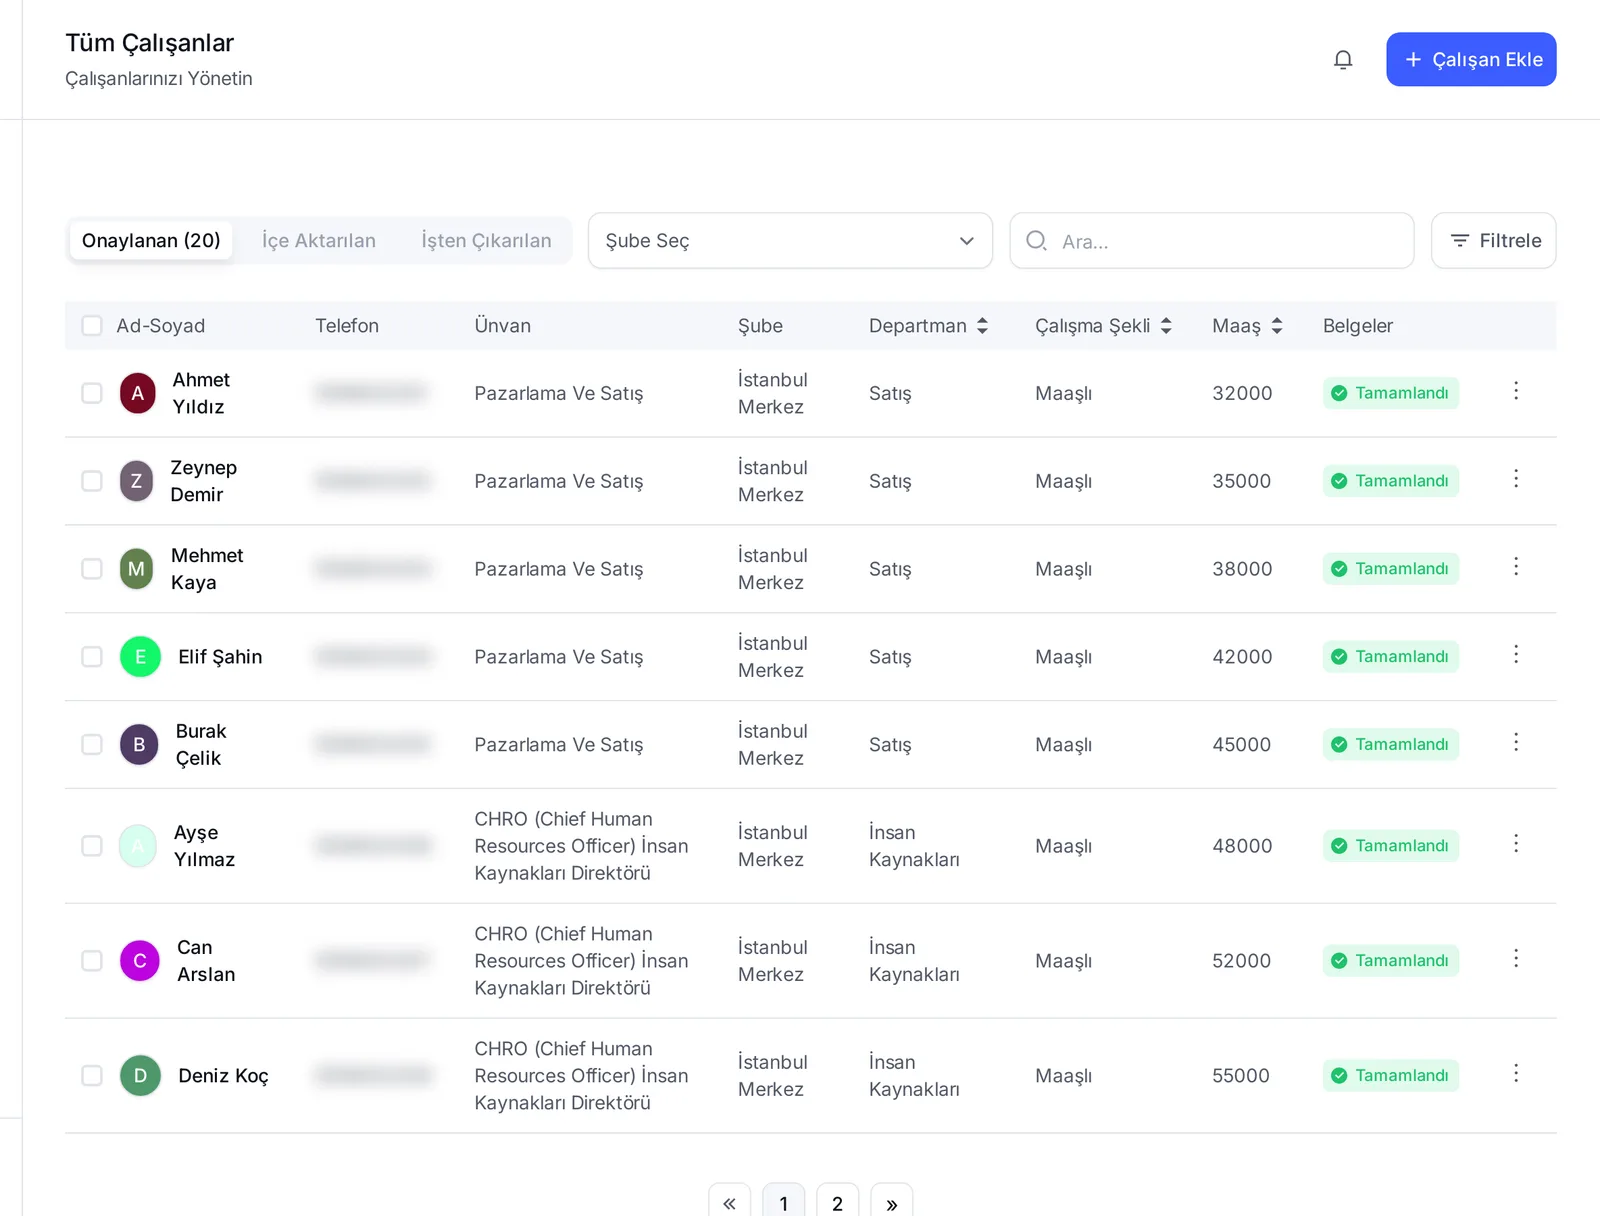Click Elif Şahin green avatar
The image size is (1600, 1216).
[x=140, y=657]
